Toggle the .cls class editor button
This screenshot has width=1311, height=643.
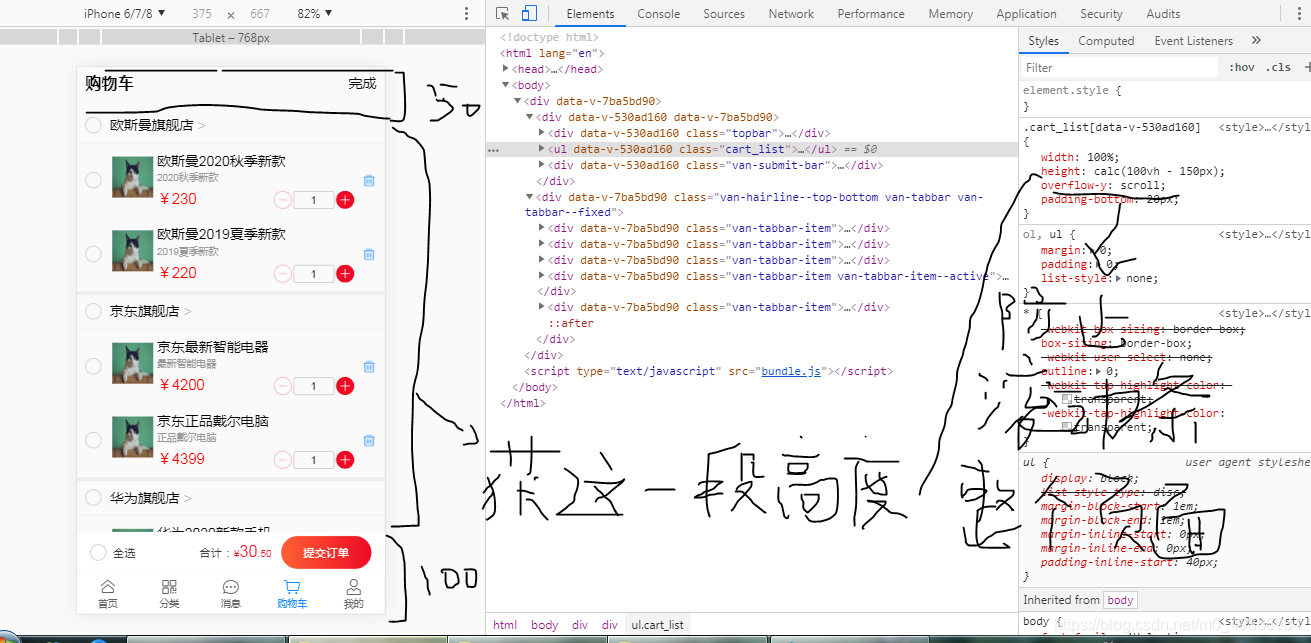click(1278, 67)
